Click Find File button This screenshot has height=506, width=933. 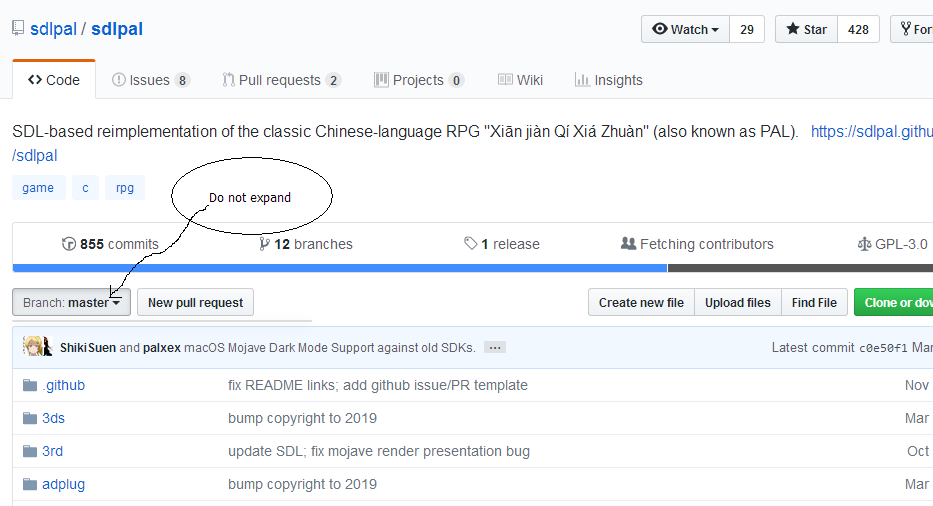click(814, 302)
